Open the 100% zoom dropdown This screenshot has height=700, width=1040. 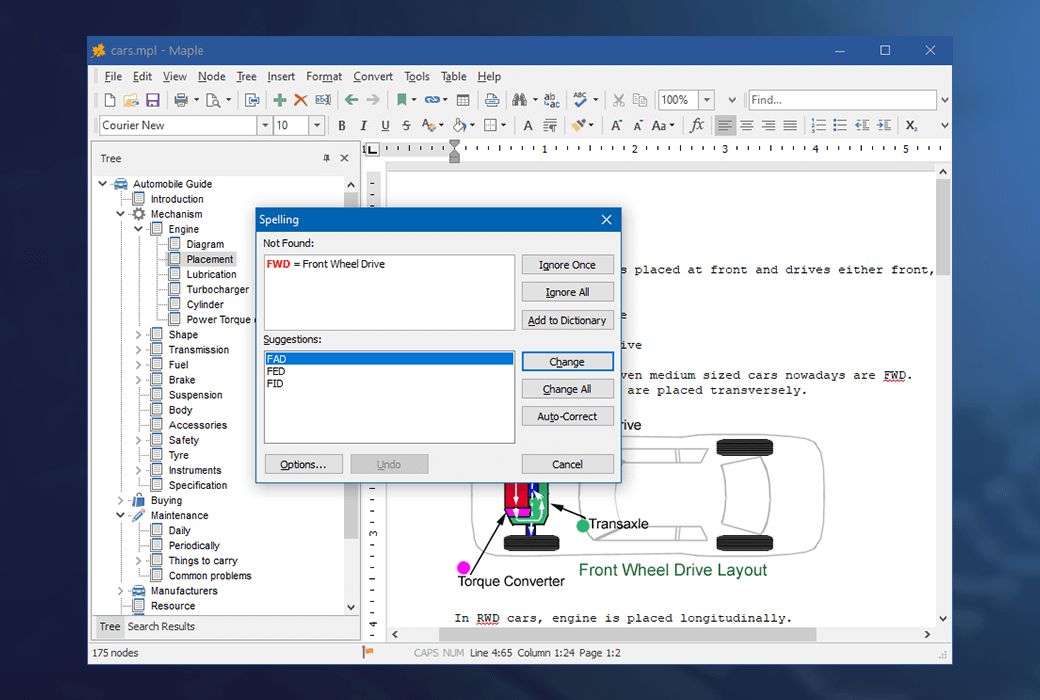tap(706, 100)
